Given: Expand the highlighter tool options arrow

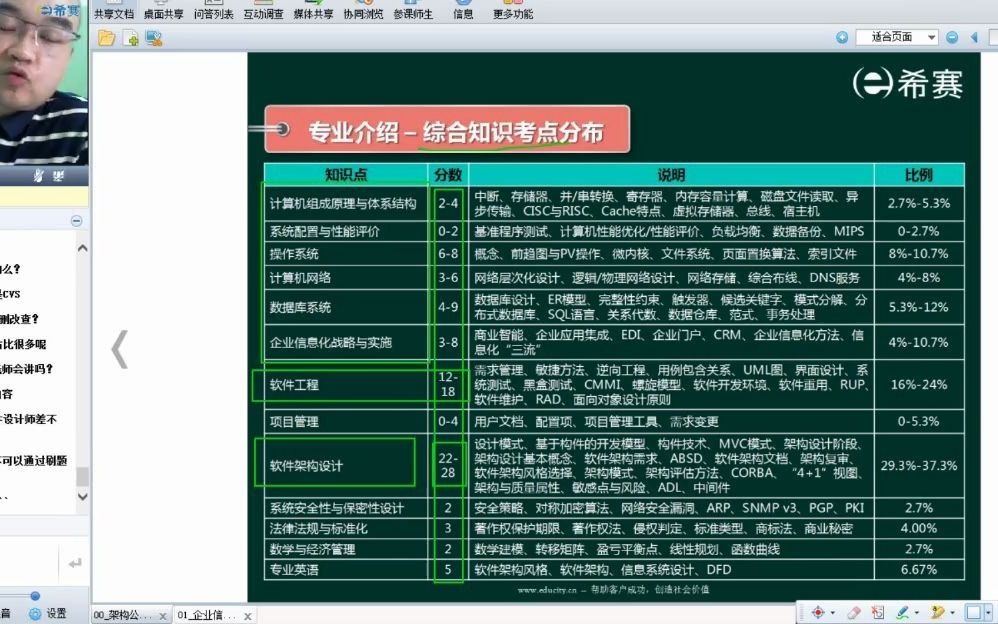Looking at the screenshot, I should point(954,613).
